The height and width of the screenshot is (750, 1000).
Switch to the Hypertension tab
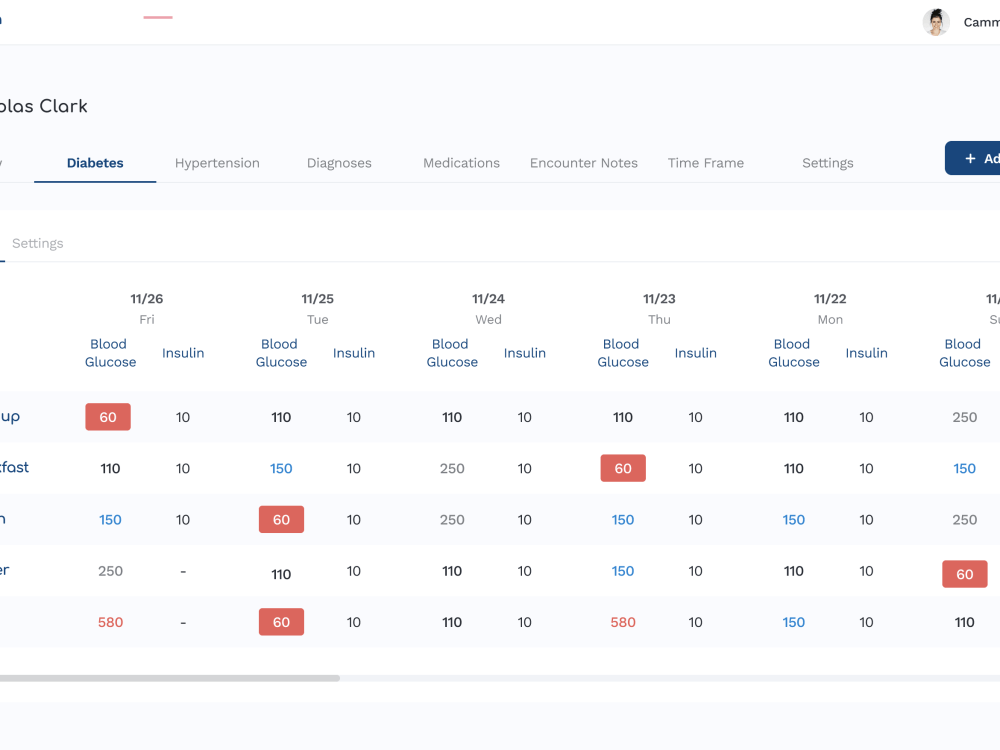217,162
